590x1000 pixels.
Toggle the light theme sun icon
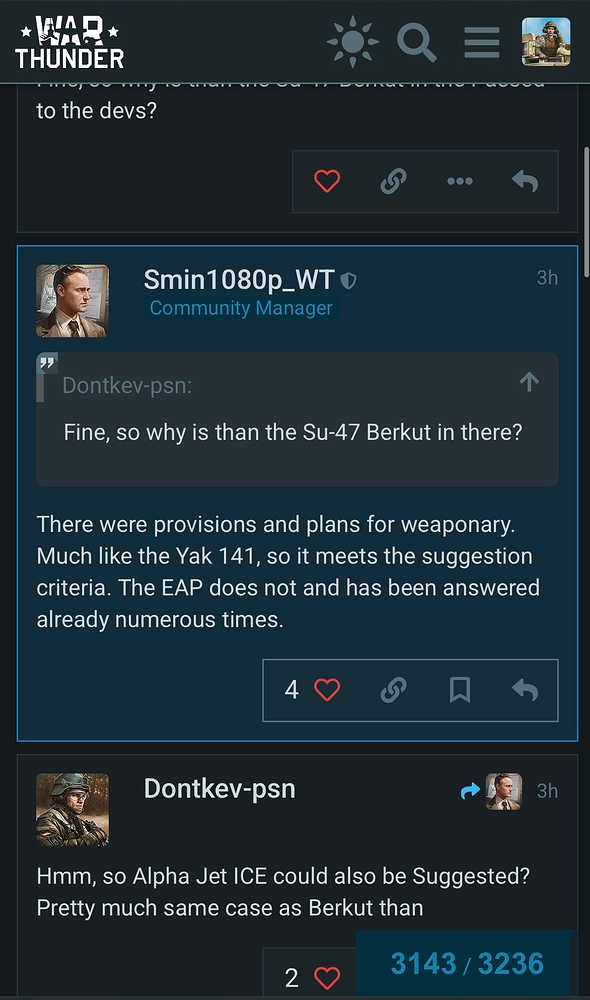coord(352,42)
